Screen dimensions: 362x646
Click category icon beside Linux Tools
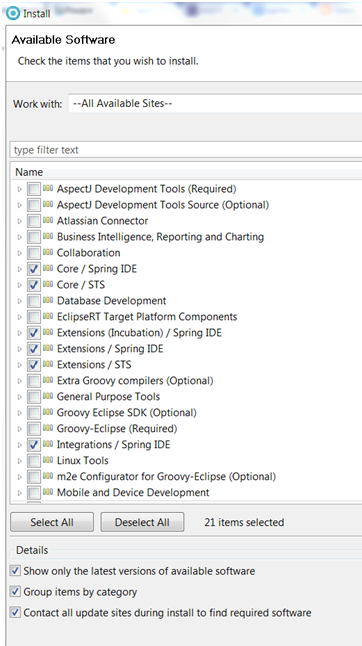point(48,461)
